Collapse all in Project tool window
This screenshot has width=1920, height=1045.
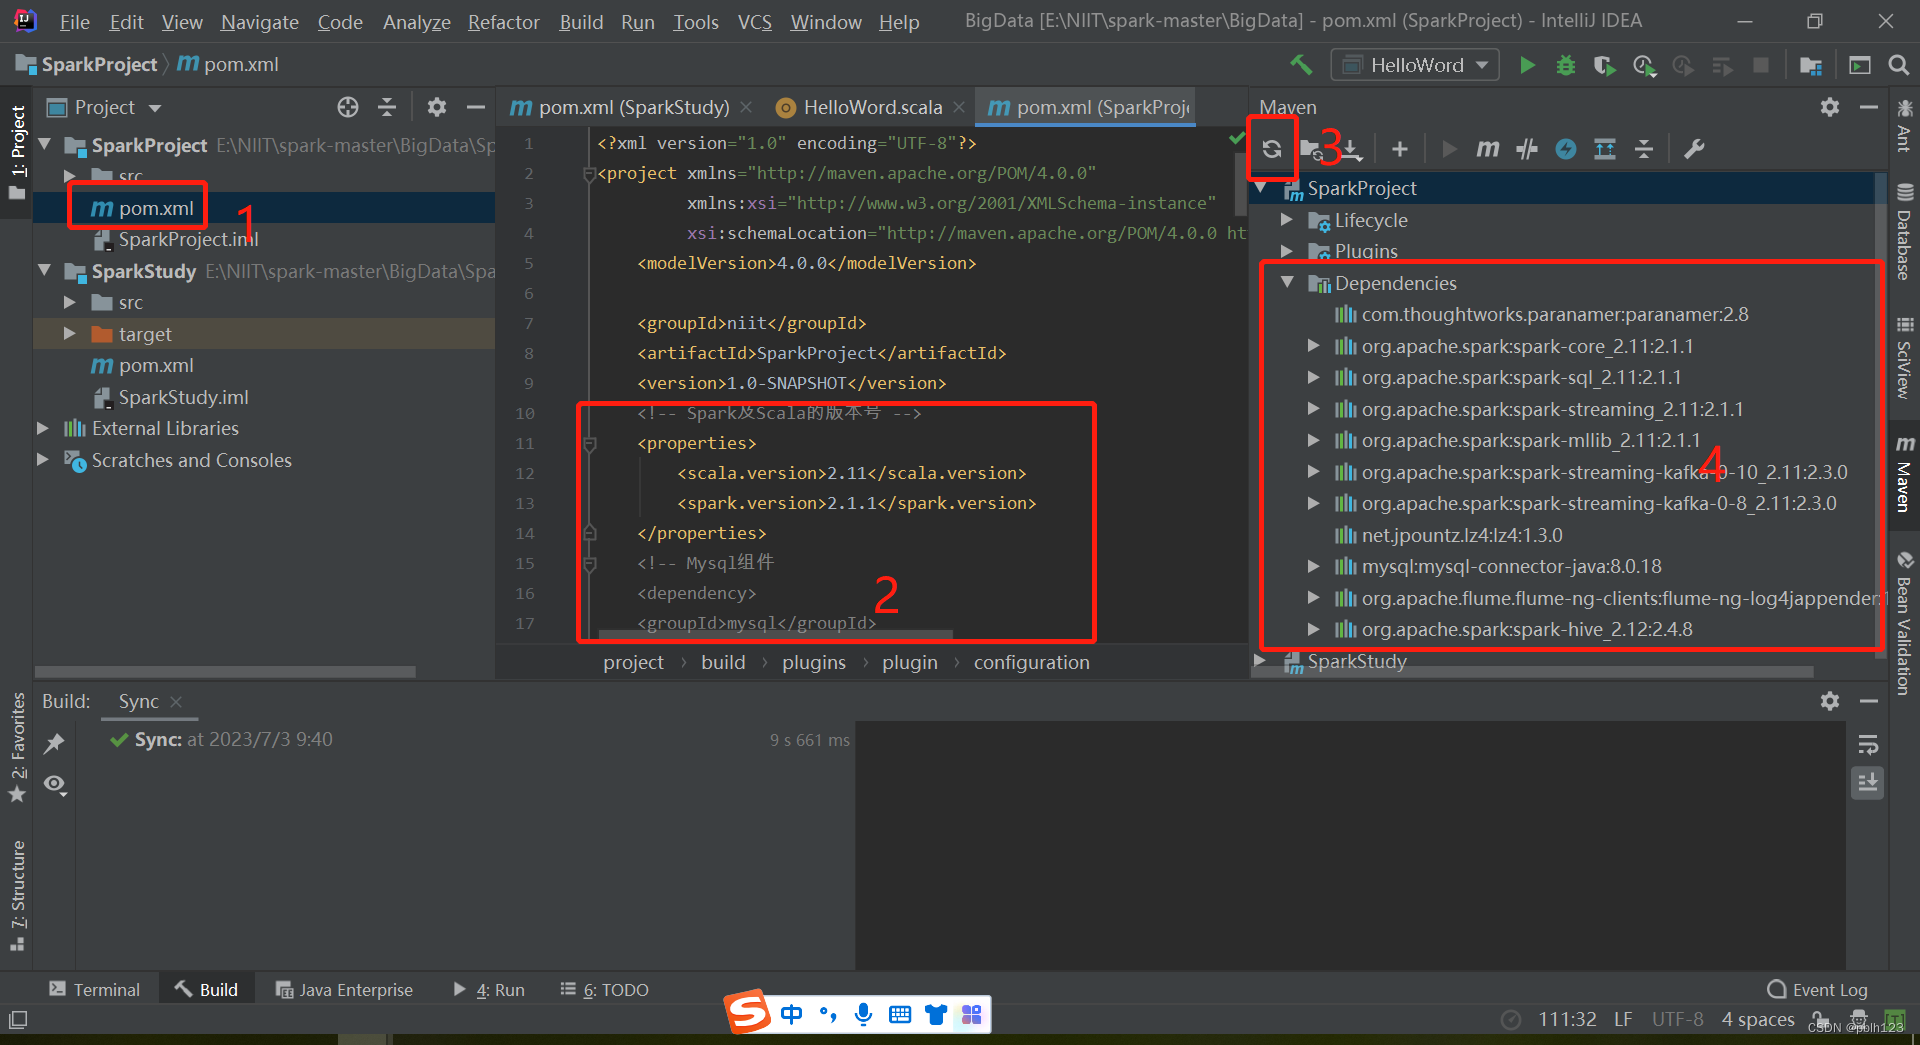(387, 107)
